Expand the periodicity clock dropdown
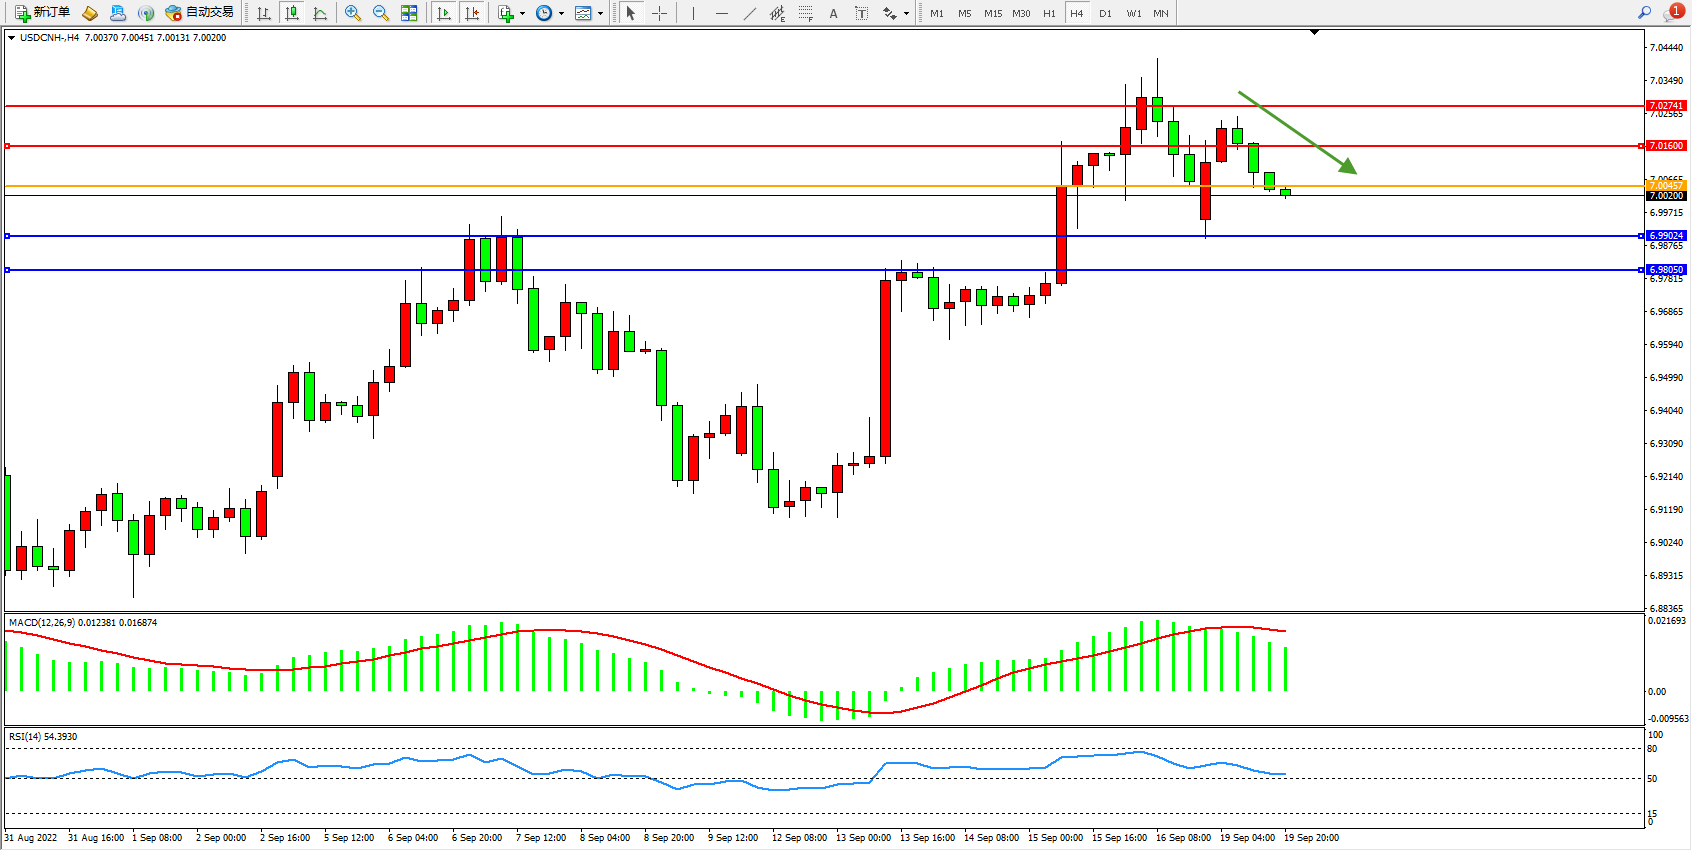 [549, 13]
